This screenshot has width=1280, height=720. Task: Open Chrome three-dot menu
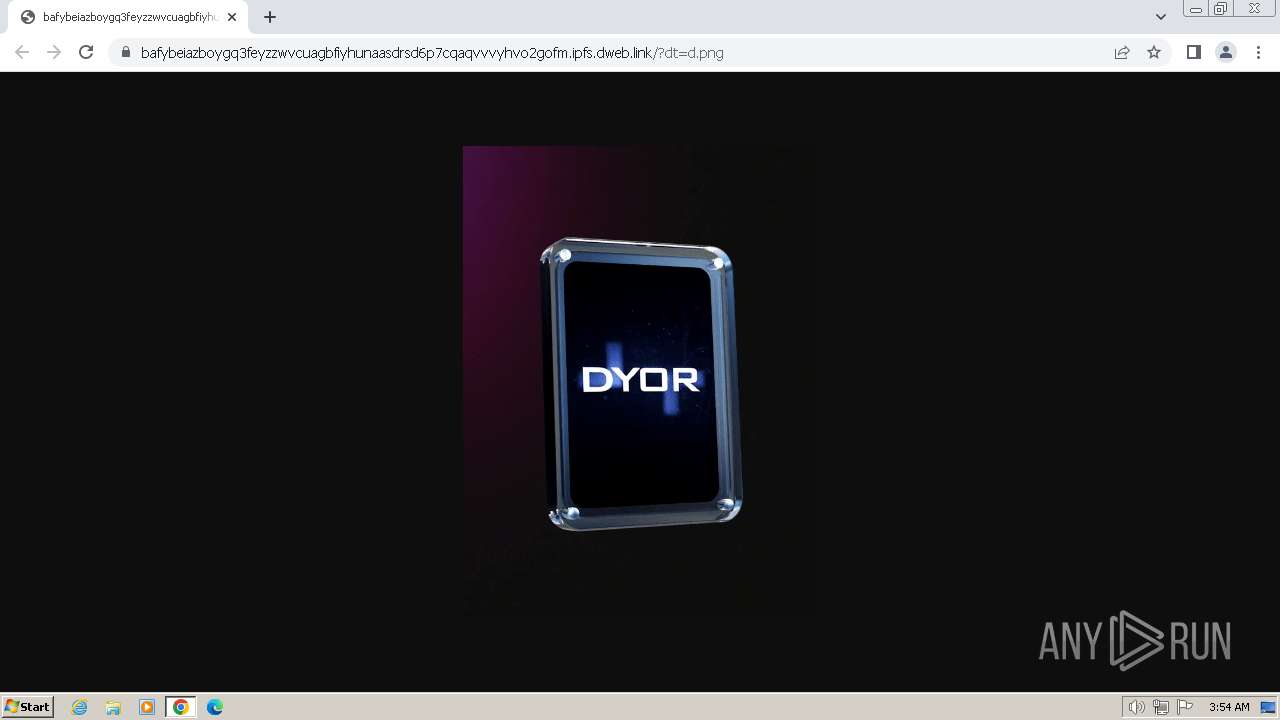tap(1258, 52)
